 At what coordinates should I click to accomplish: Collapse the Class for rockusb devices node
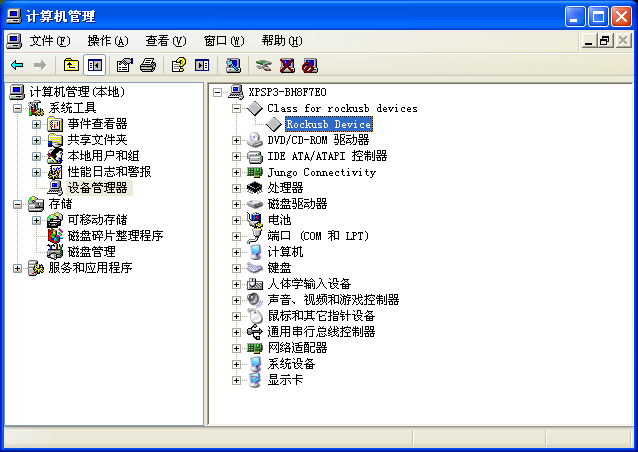pos(236,108)
